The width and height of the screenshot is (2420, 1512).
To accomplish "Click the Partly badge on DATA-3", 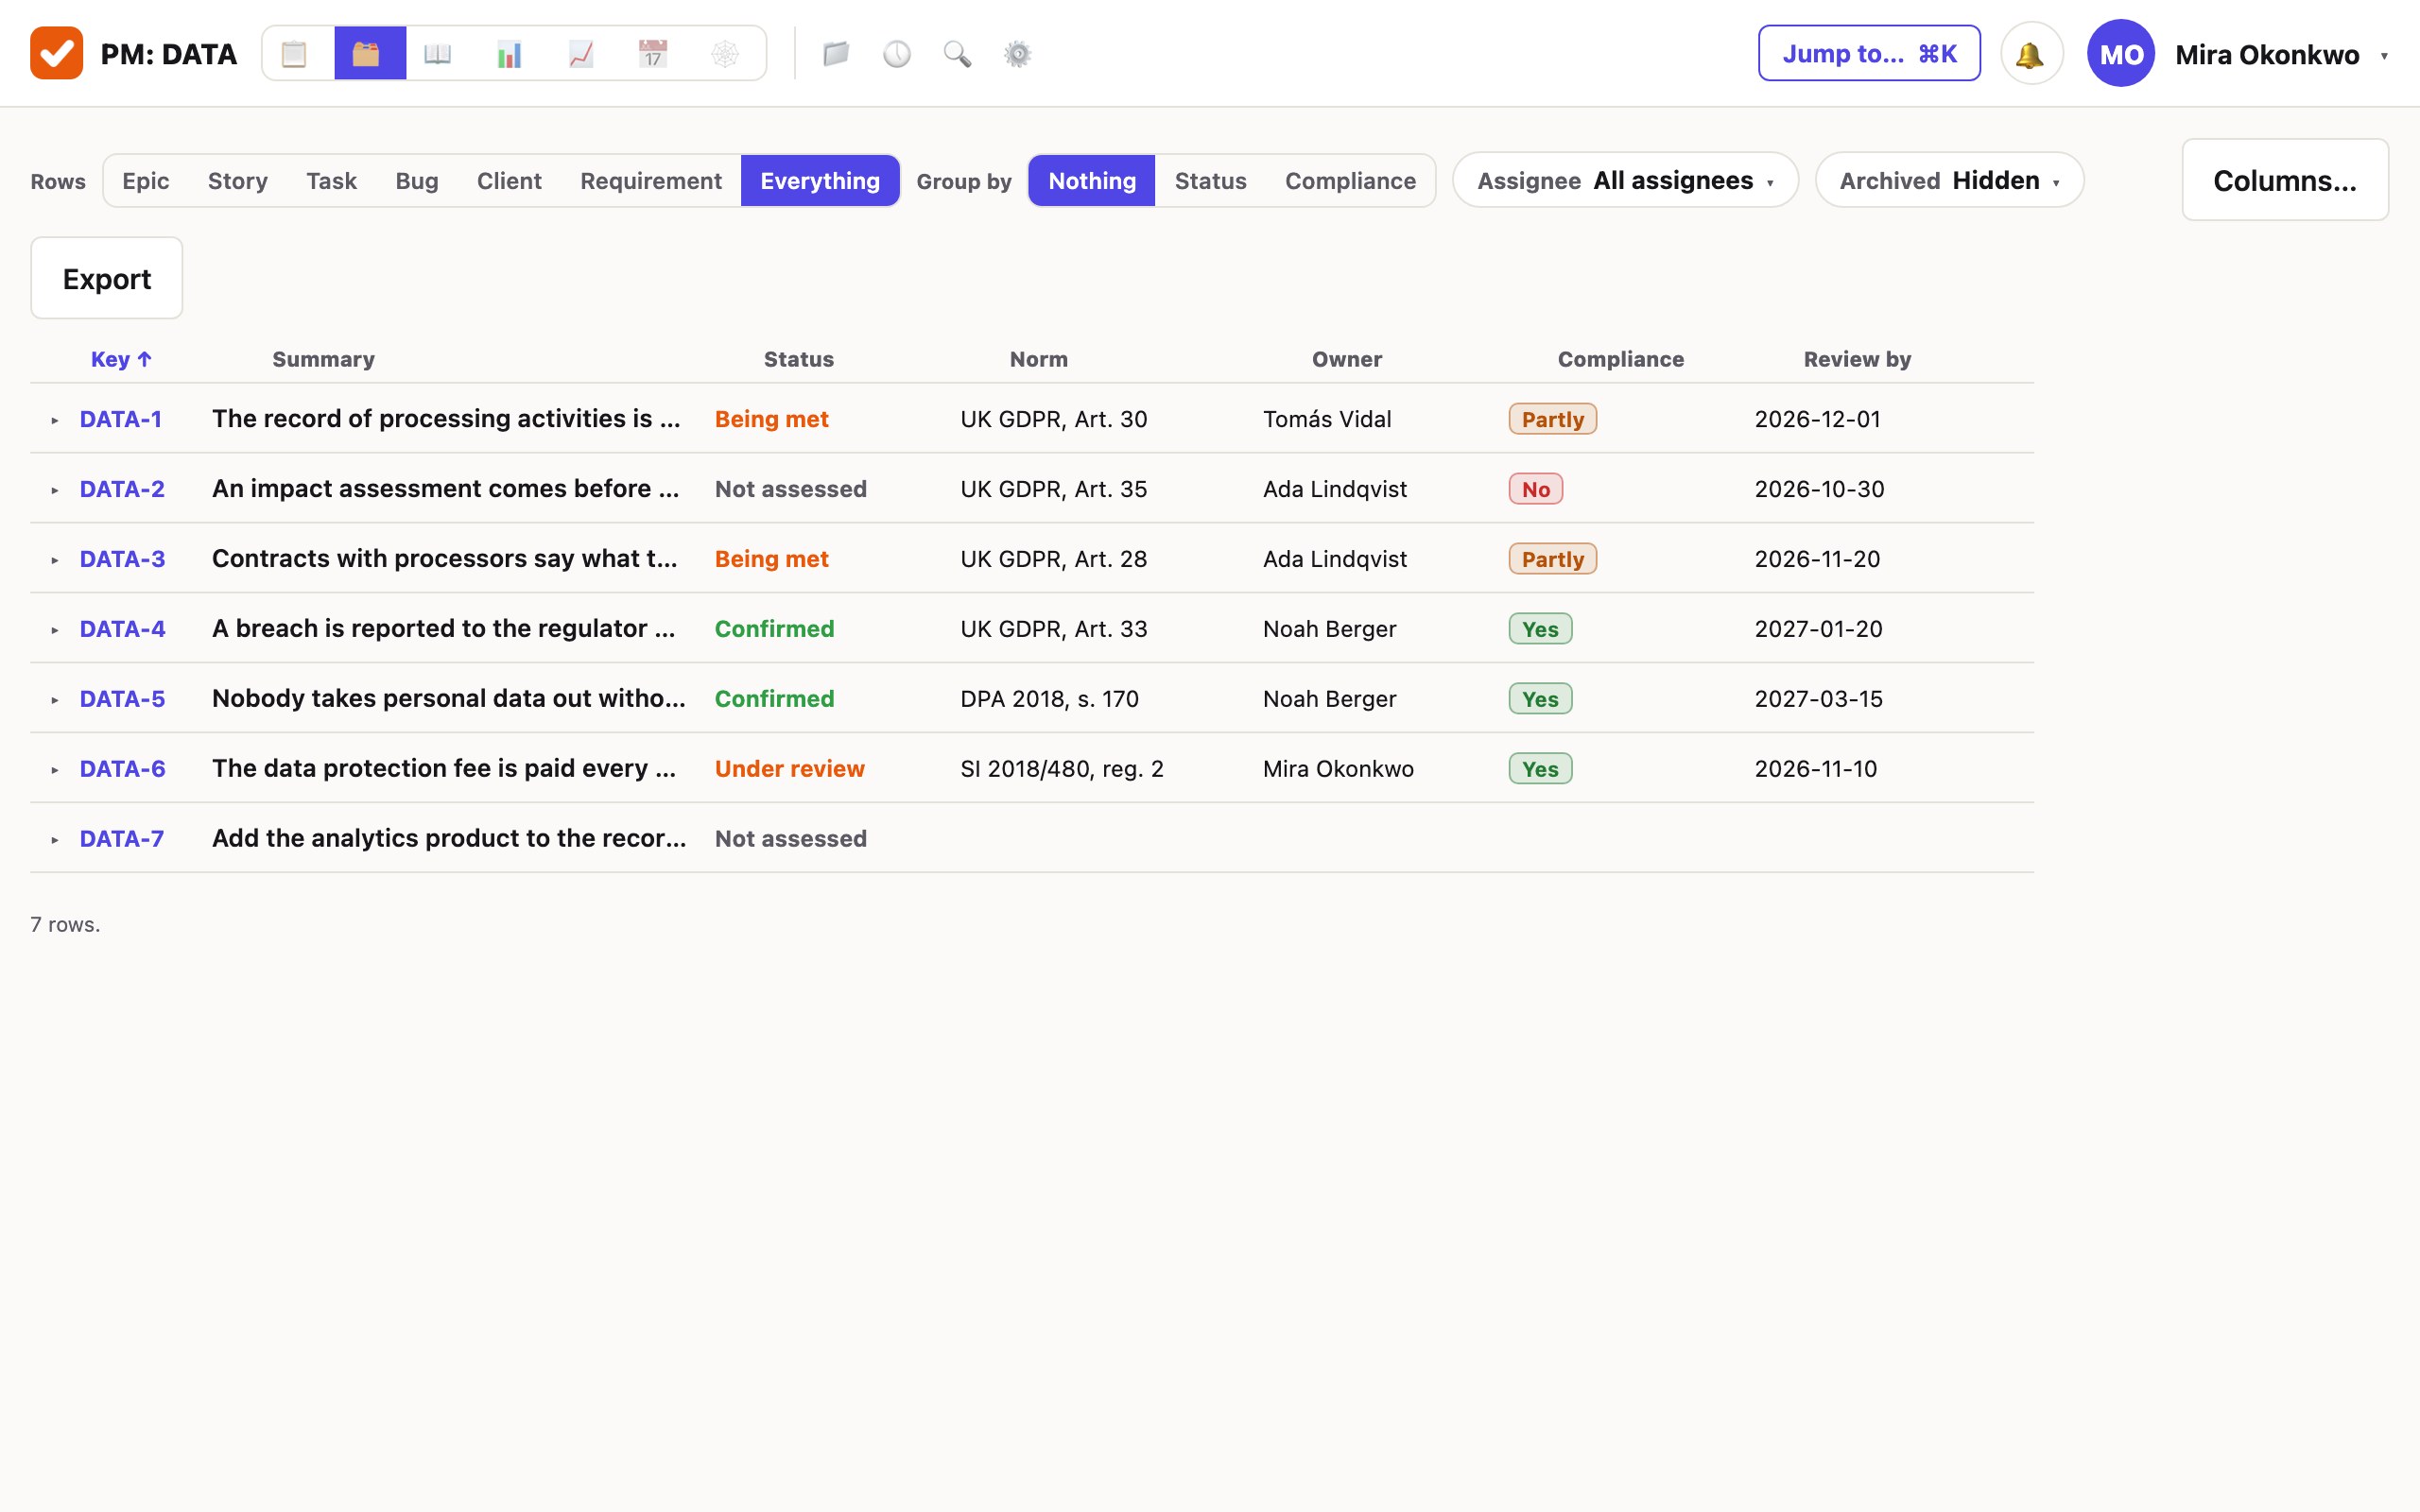I will (1552, 559).
